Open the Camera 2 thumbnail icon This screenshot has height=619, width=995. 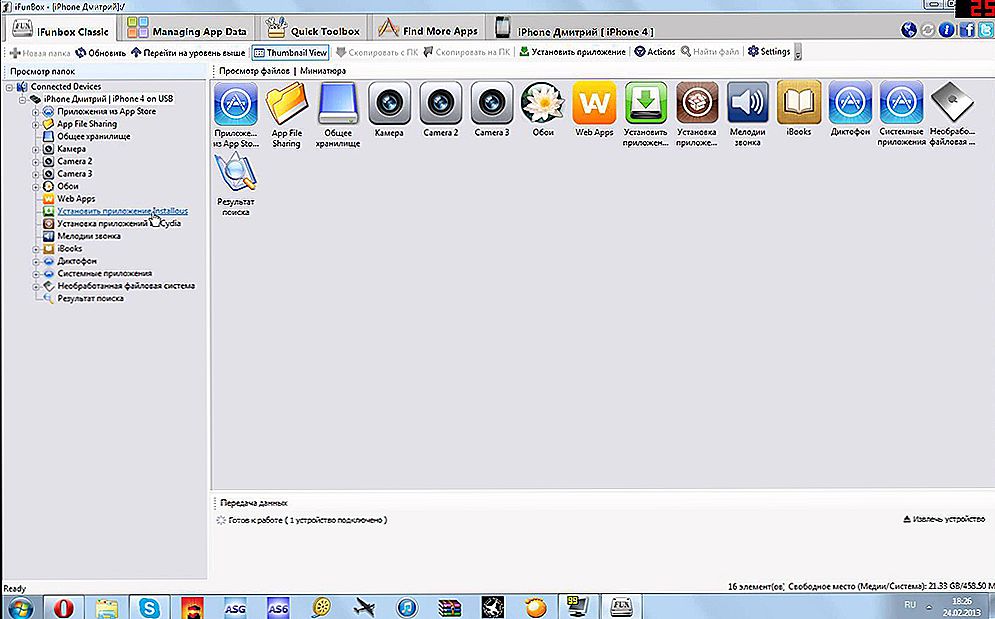click(x=440, y=103)
